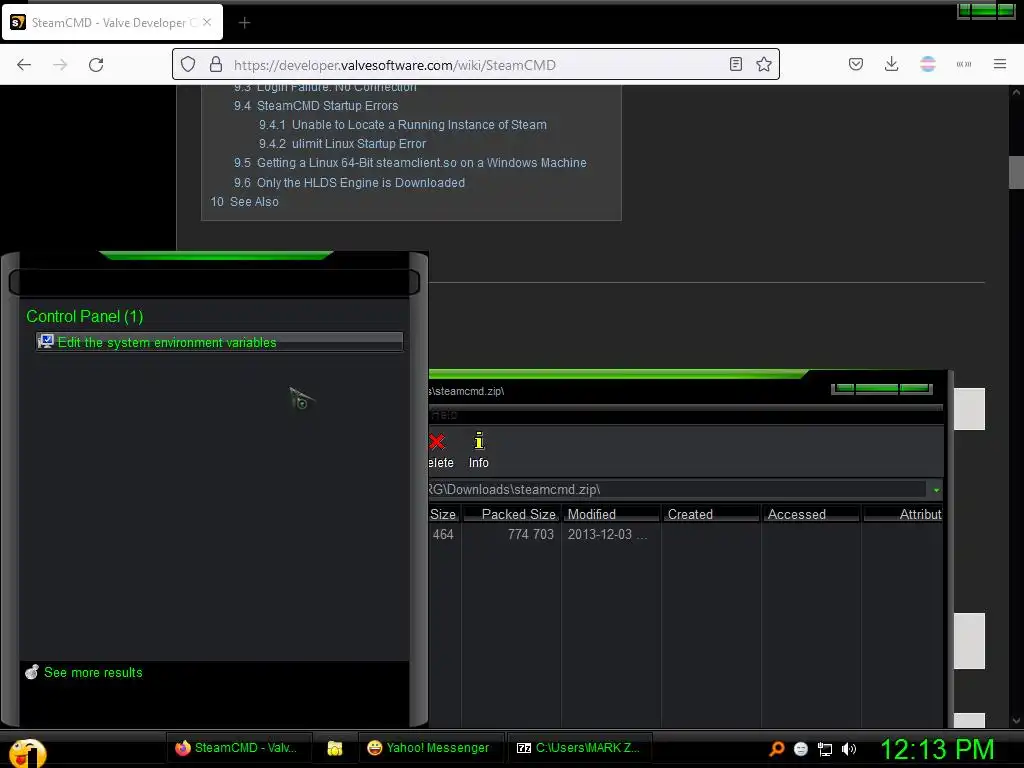This screenshot has height=768, width=1024.
Task: Click the browser forward arrow
Action: point(60,65)
